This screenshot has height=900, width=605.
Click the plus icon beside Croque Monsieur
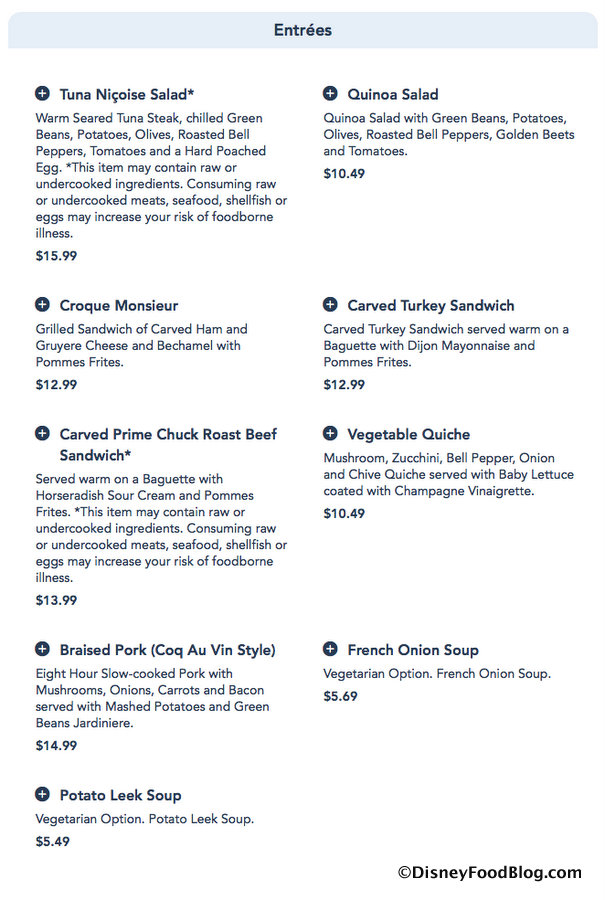42,305
